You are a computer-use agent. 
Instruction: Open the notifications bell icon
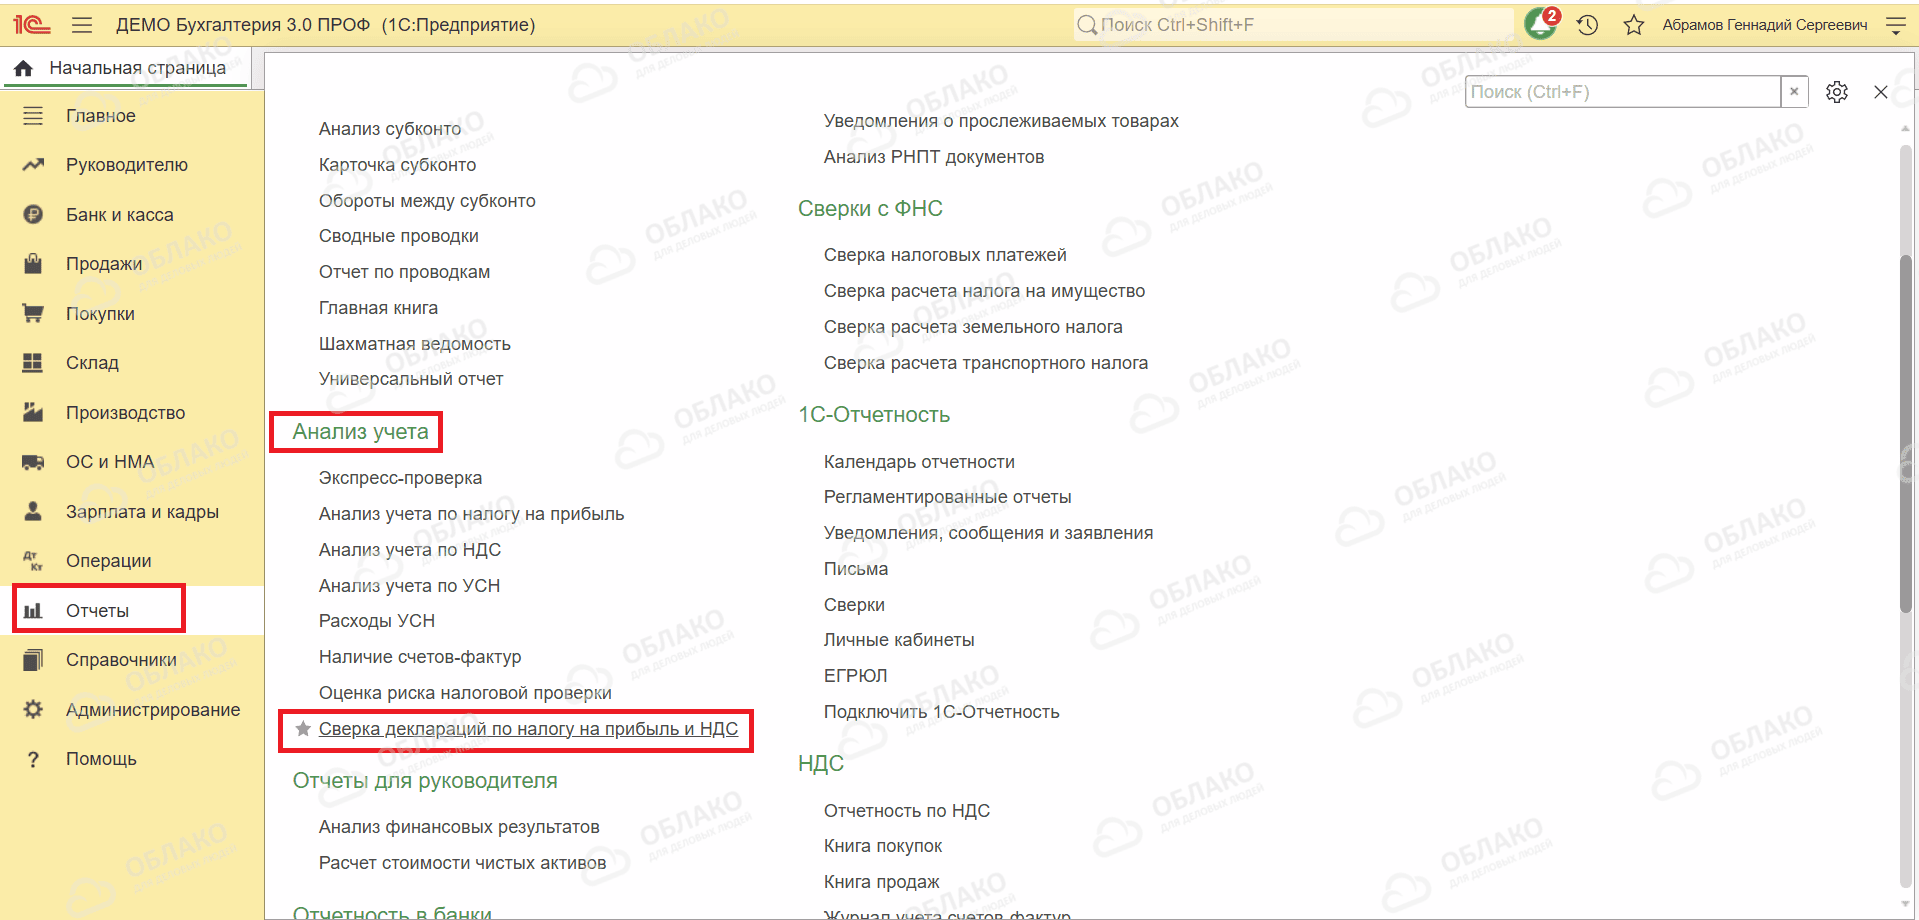click(1540, 24)
